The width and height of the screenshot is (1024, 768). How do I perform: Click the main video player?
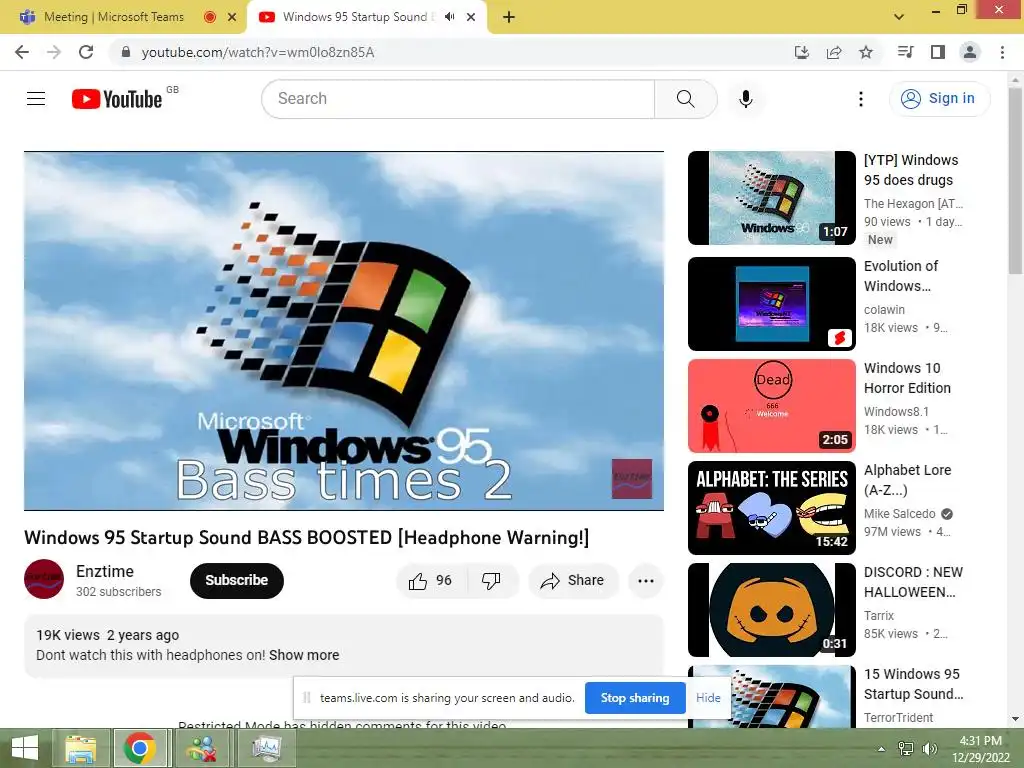[344, 331]
